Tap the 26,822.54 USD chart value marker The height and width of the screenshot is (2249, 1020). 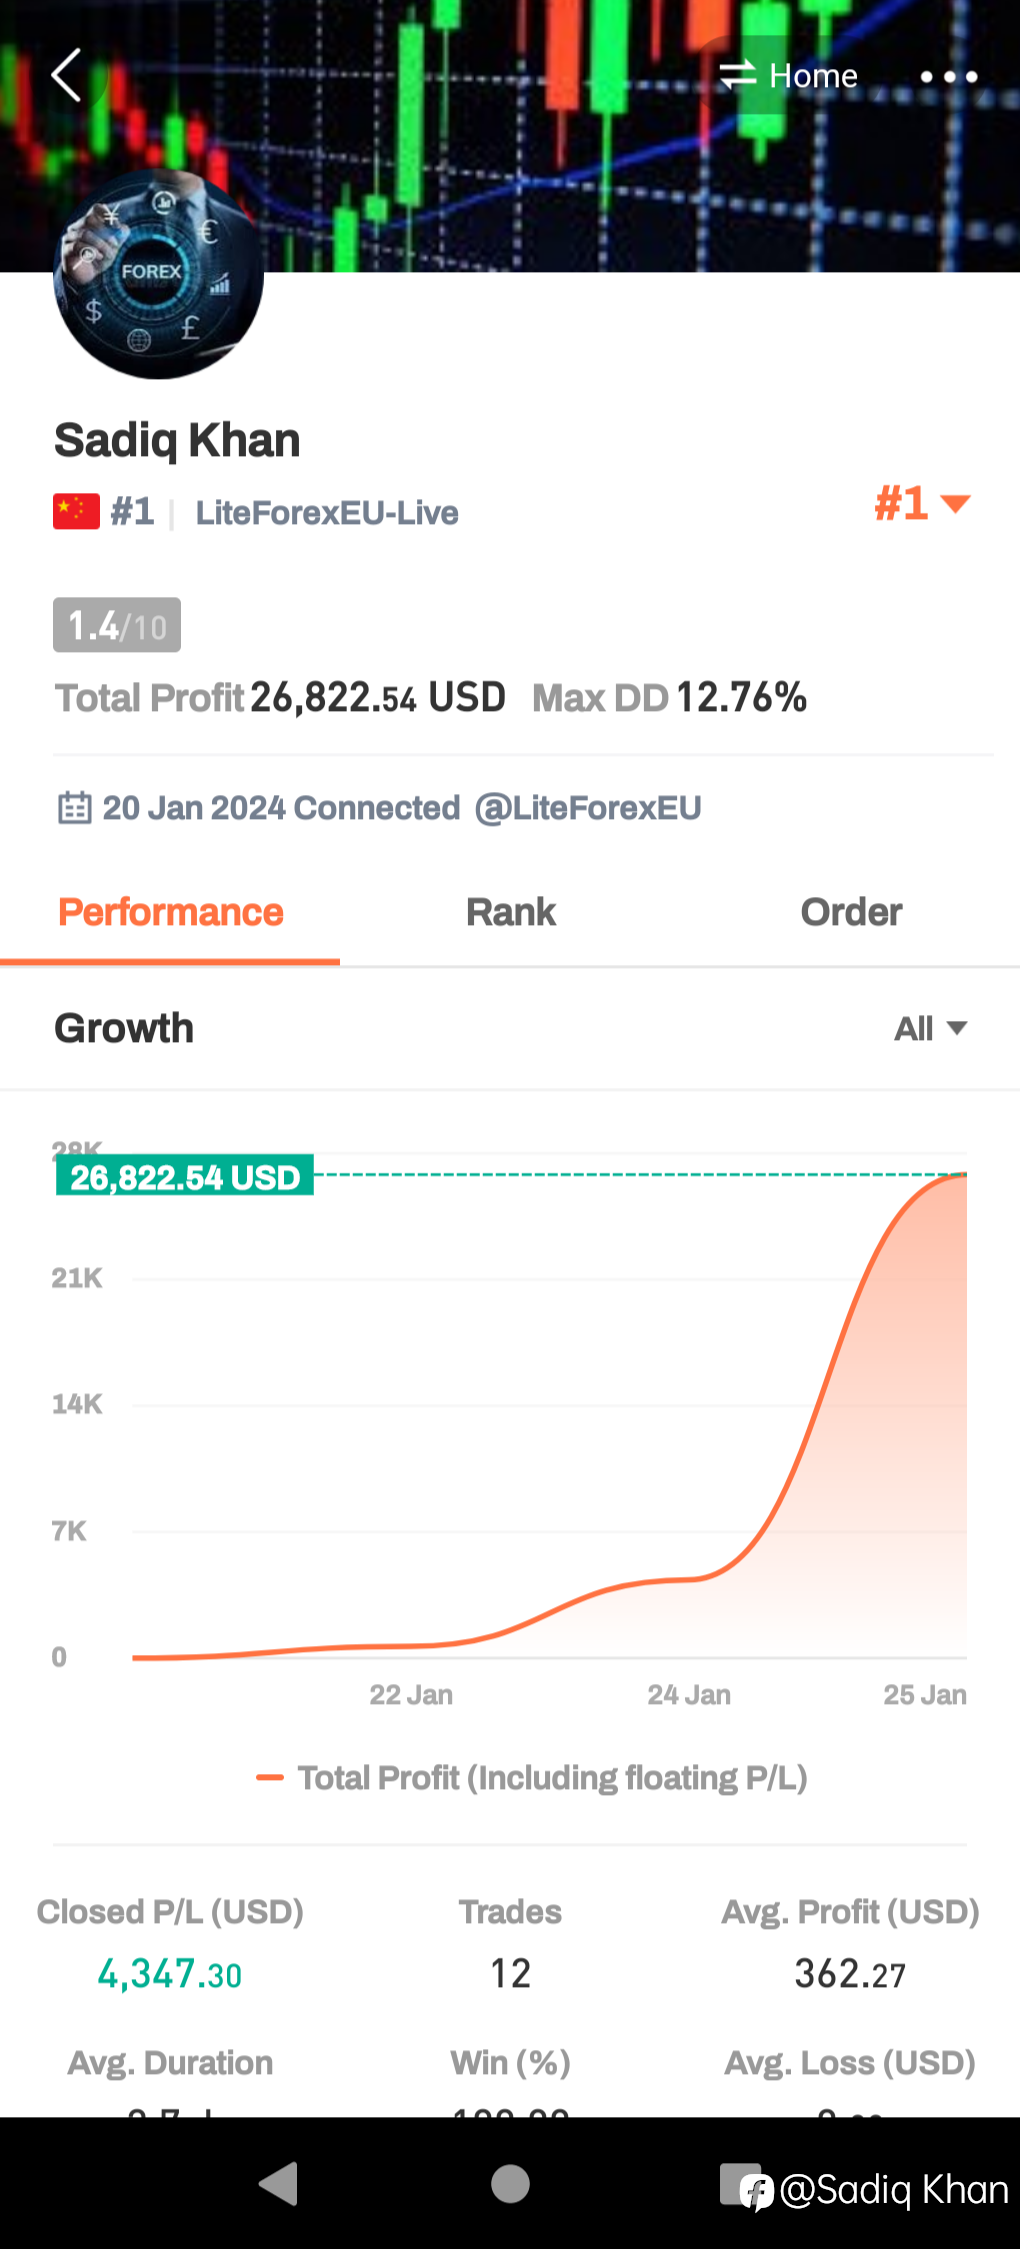(185, 1177)
